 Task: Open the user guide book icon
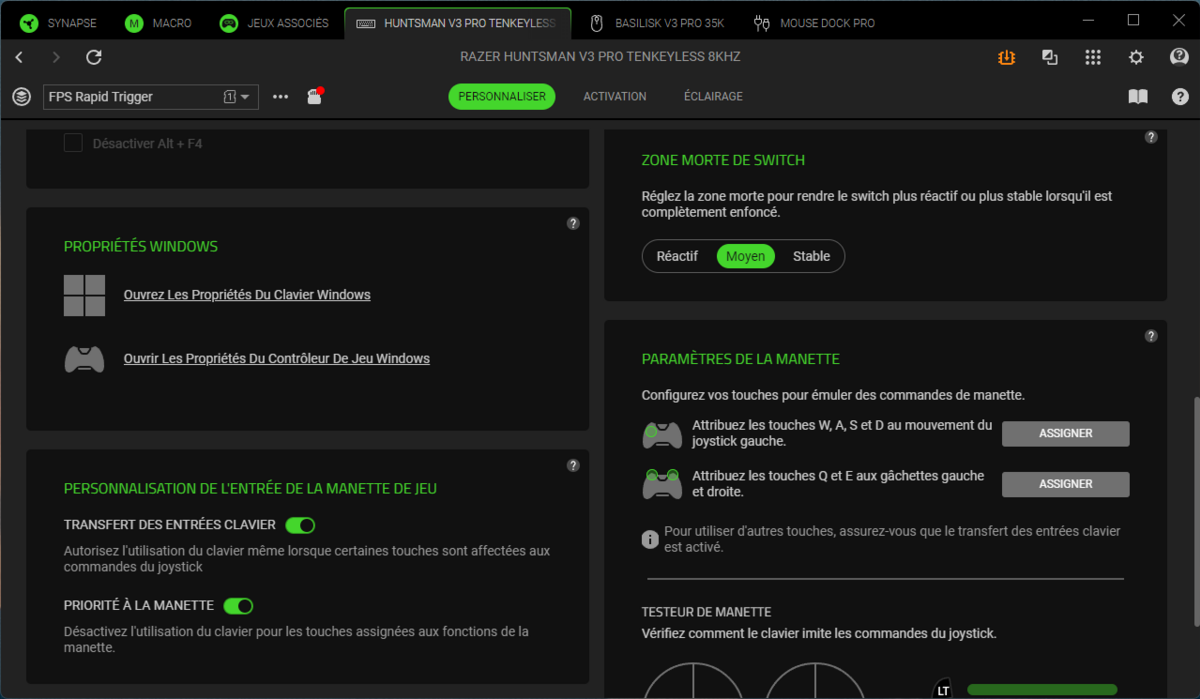click(x=1138, y=96)
